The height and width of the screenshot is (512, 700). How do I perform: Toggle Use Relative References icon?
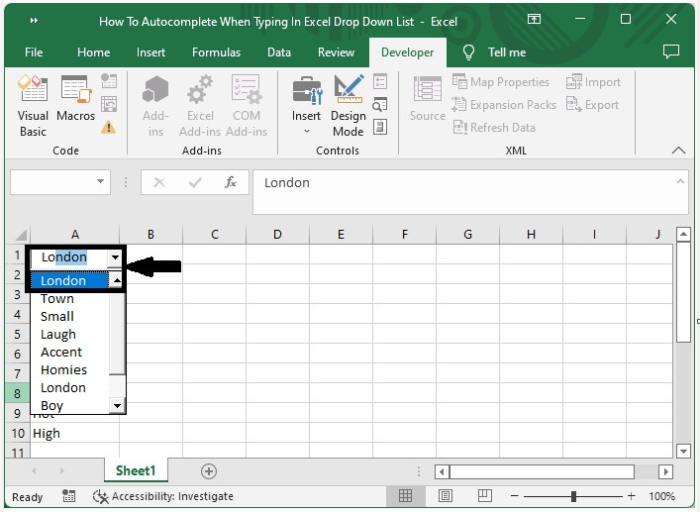tap(109, 104)
